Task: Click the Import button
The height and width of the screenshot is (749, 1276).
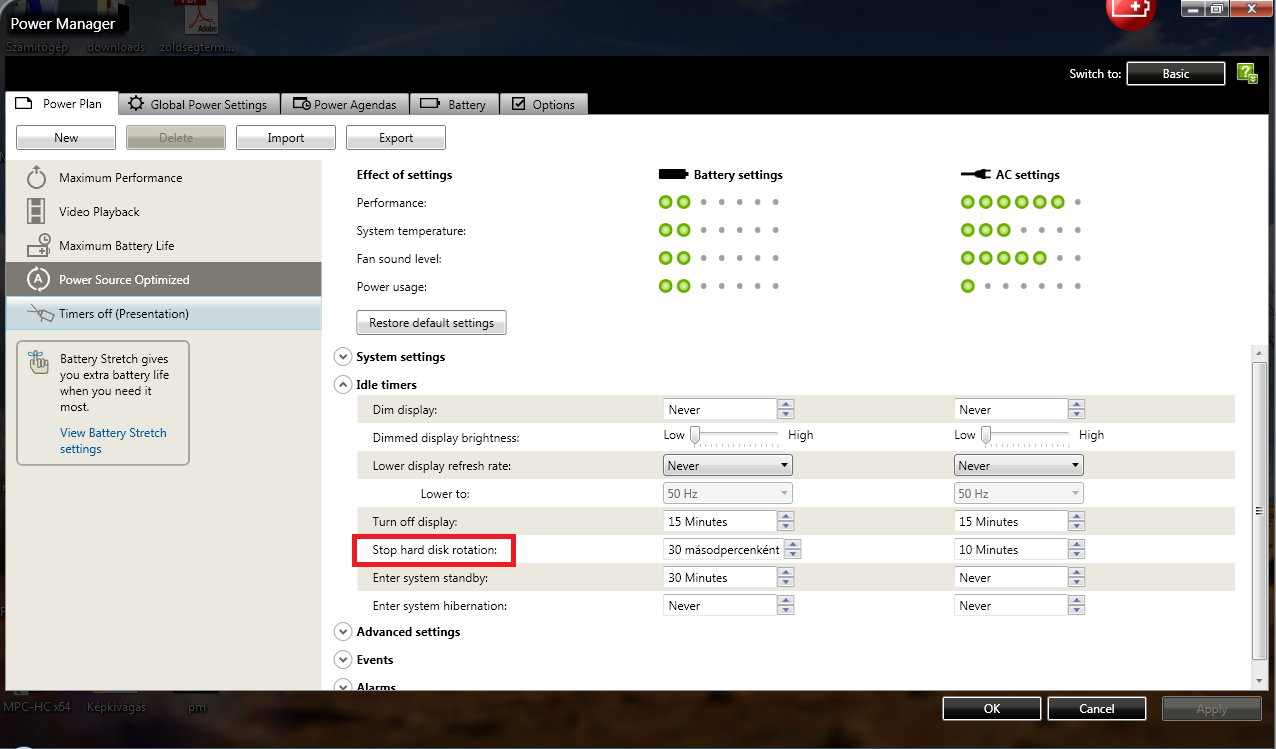Action: 286,138
